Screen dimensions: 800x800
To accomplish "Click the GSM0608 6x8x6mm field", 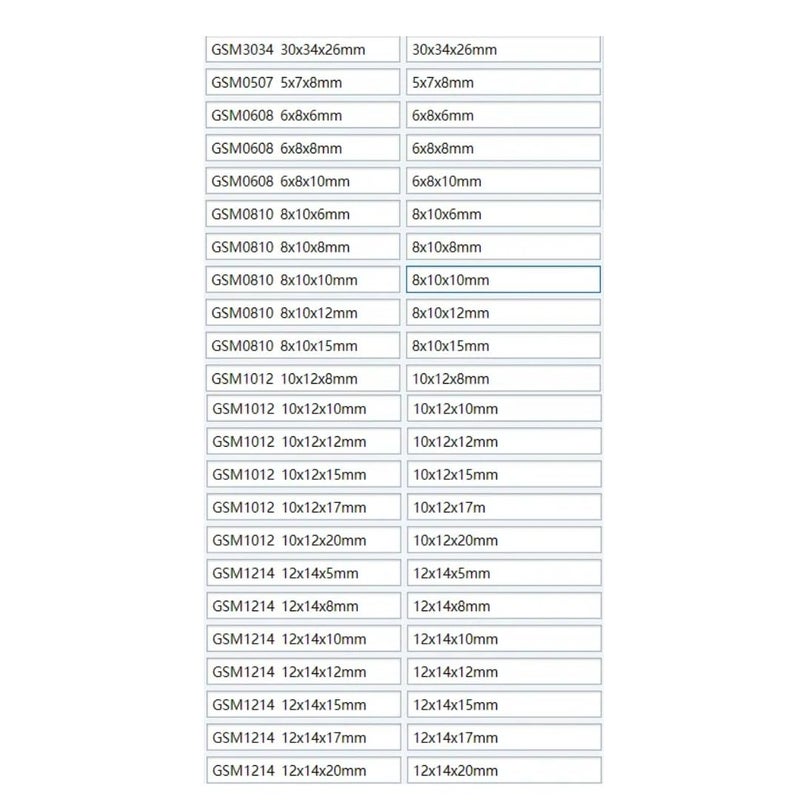I will pyautogui.click(x=303, y=115).
